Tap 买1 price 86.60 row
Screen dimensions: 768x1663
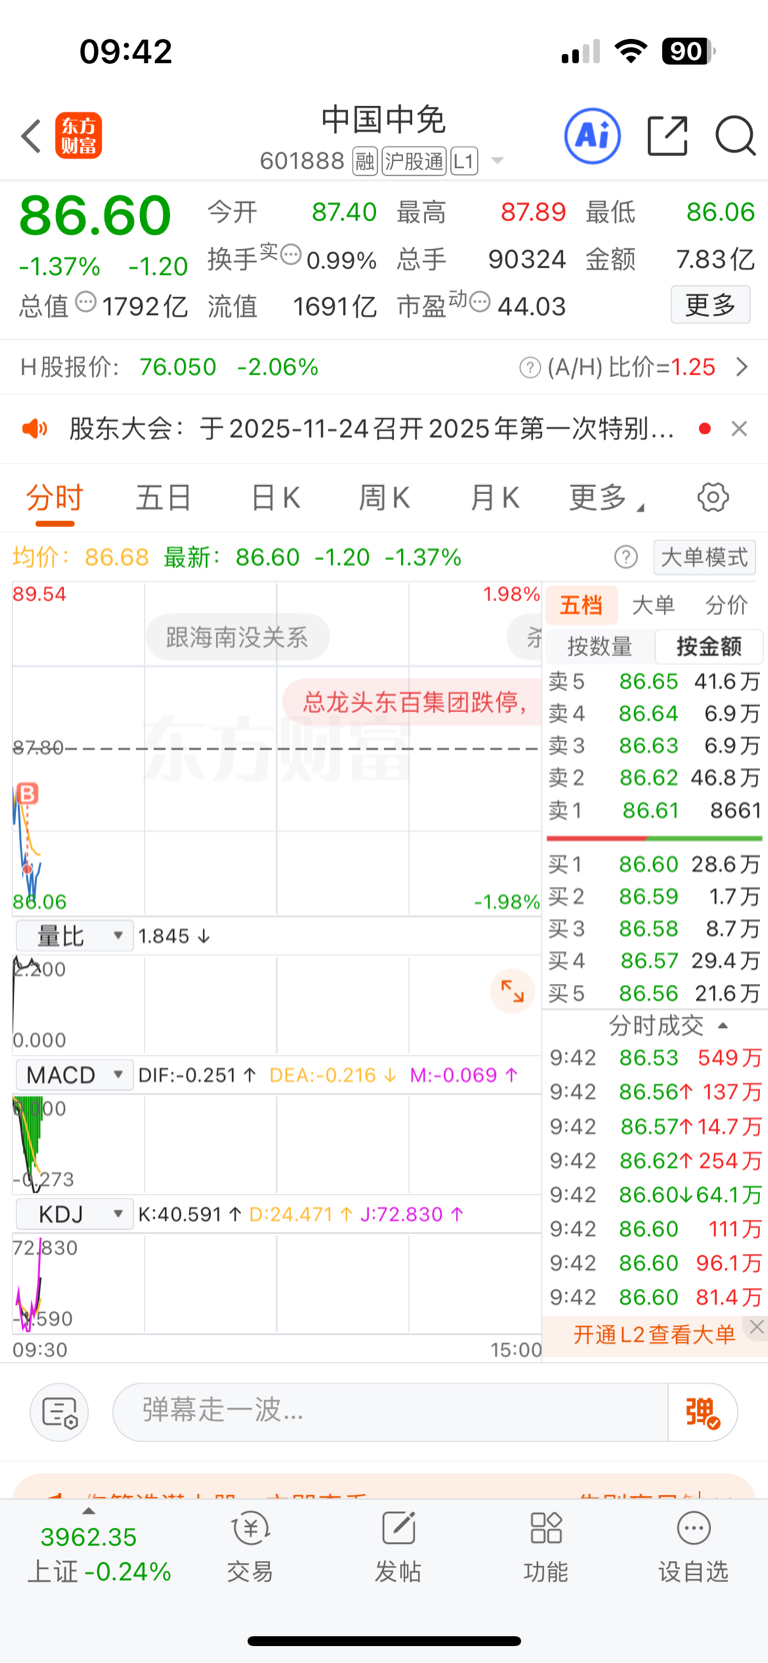pyautogui.click(x=654, y=865)
